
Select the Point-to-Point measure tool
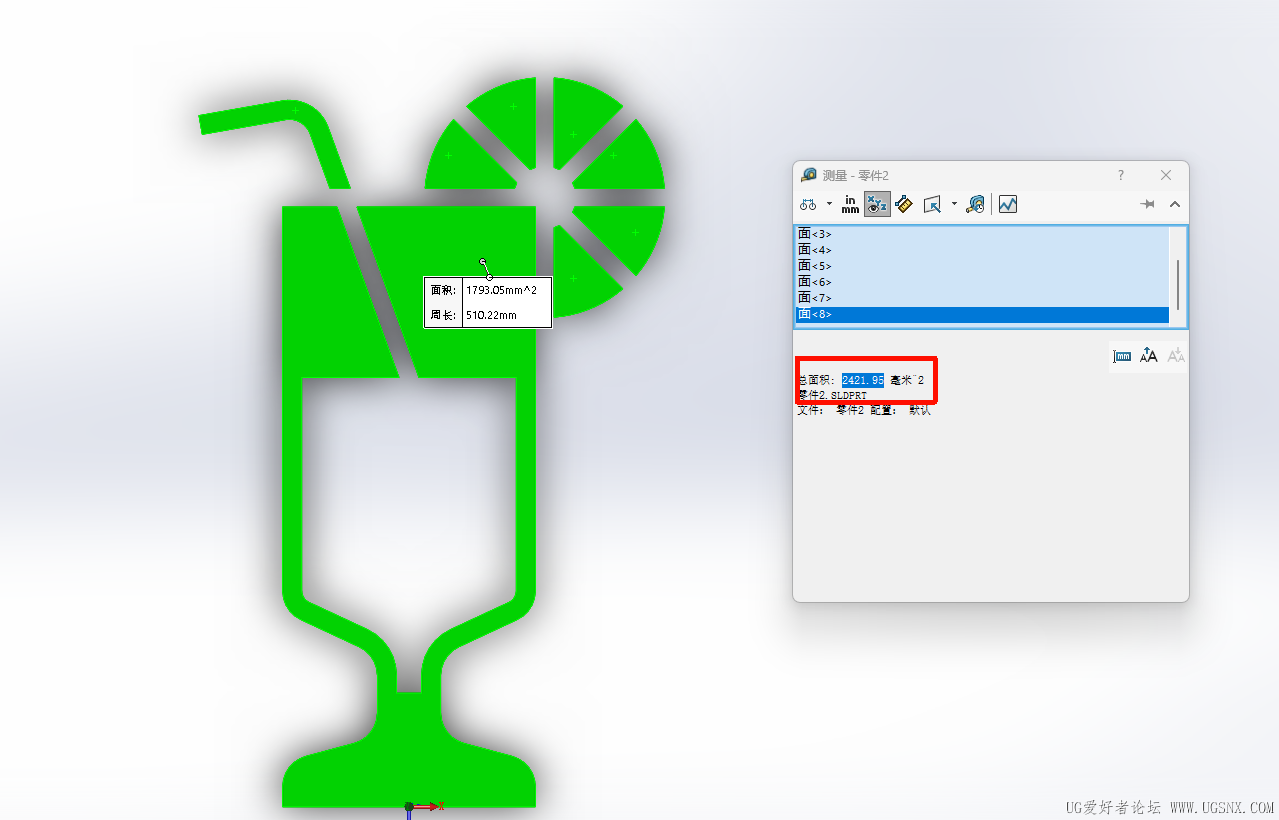(904, 204)
